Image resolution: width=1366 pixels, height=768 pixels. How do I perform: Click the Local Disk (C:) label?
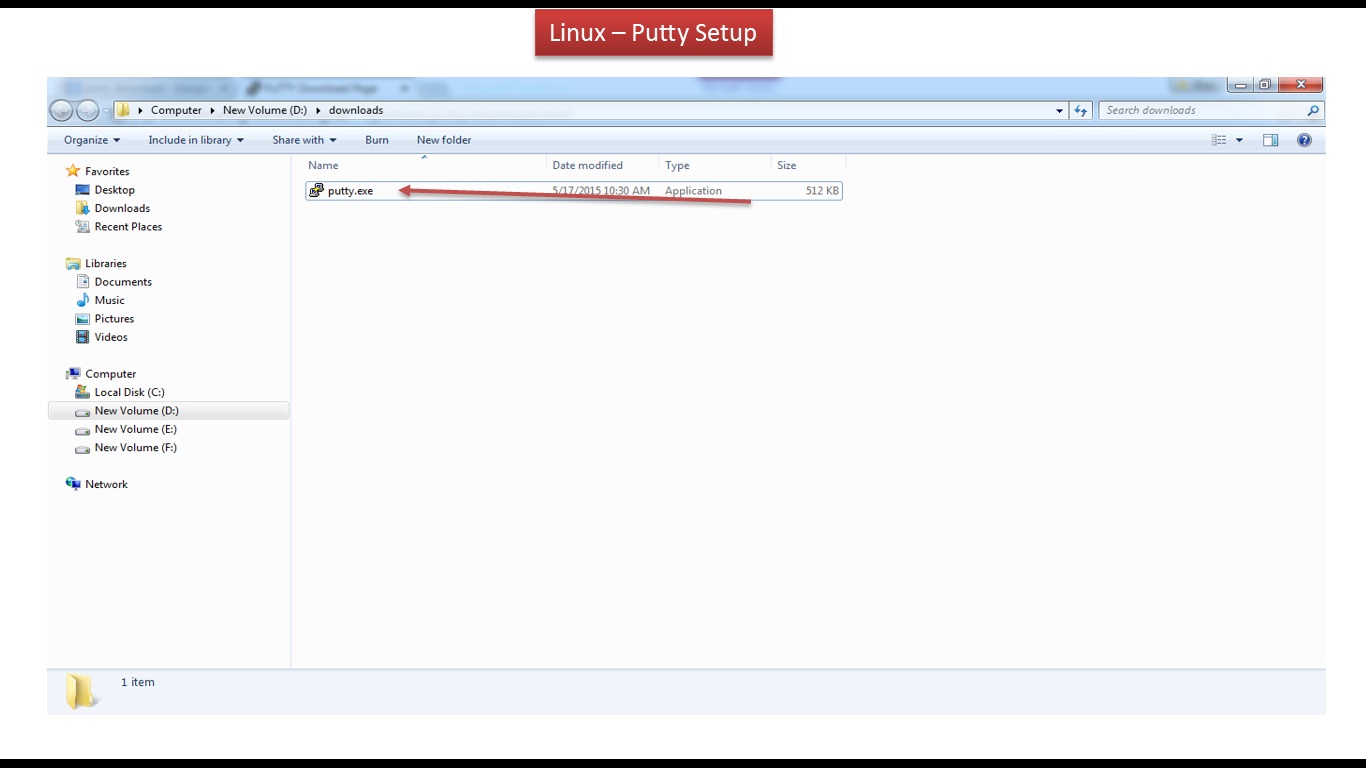(x=129, y=393)
